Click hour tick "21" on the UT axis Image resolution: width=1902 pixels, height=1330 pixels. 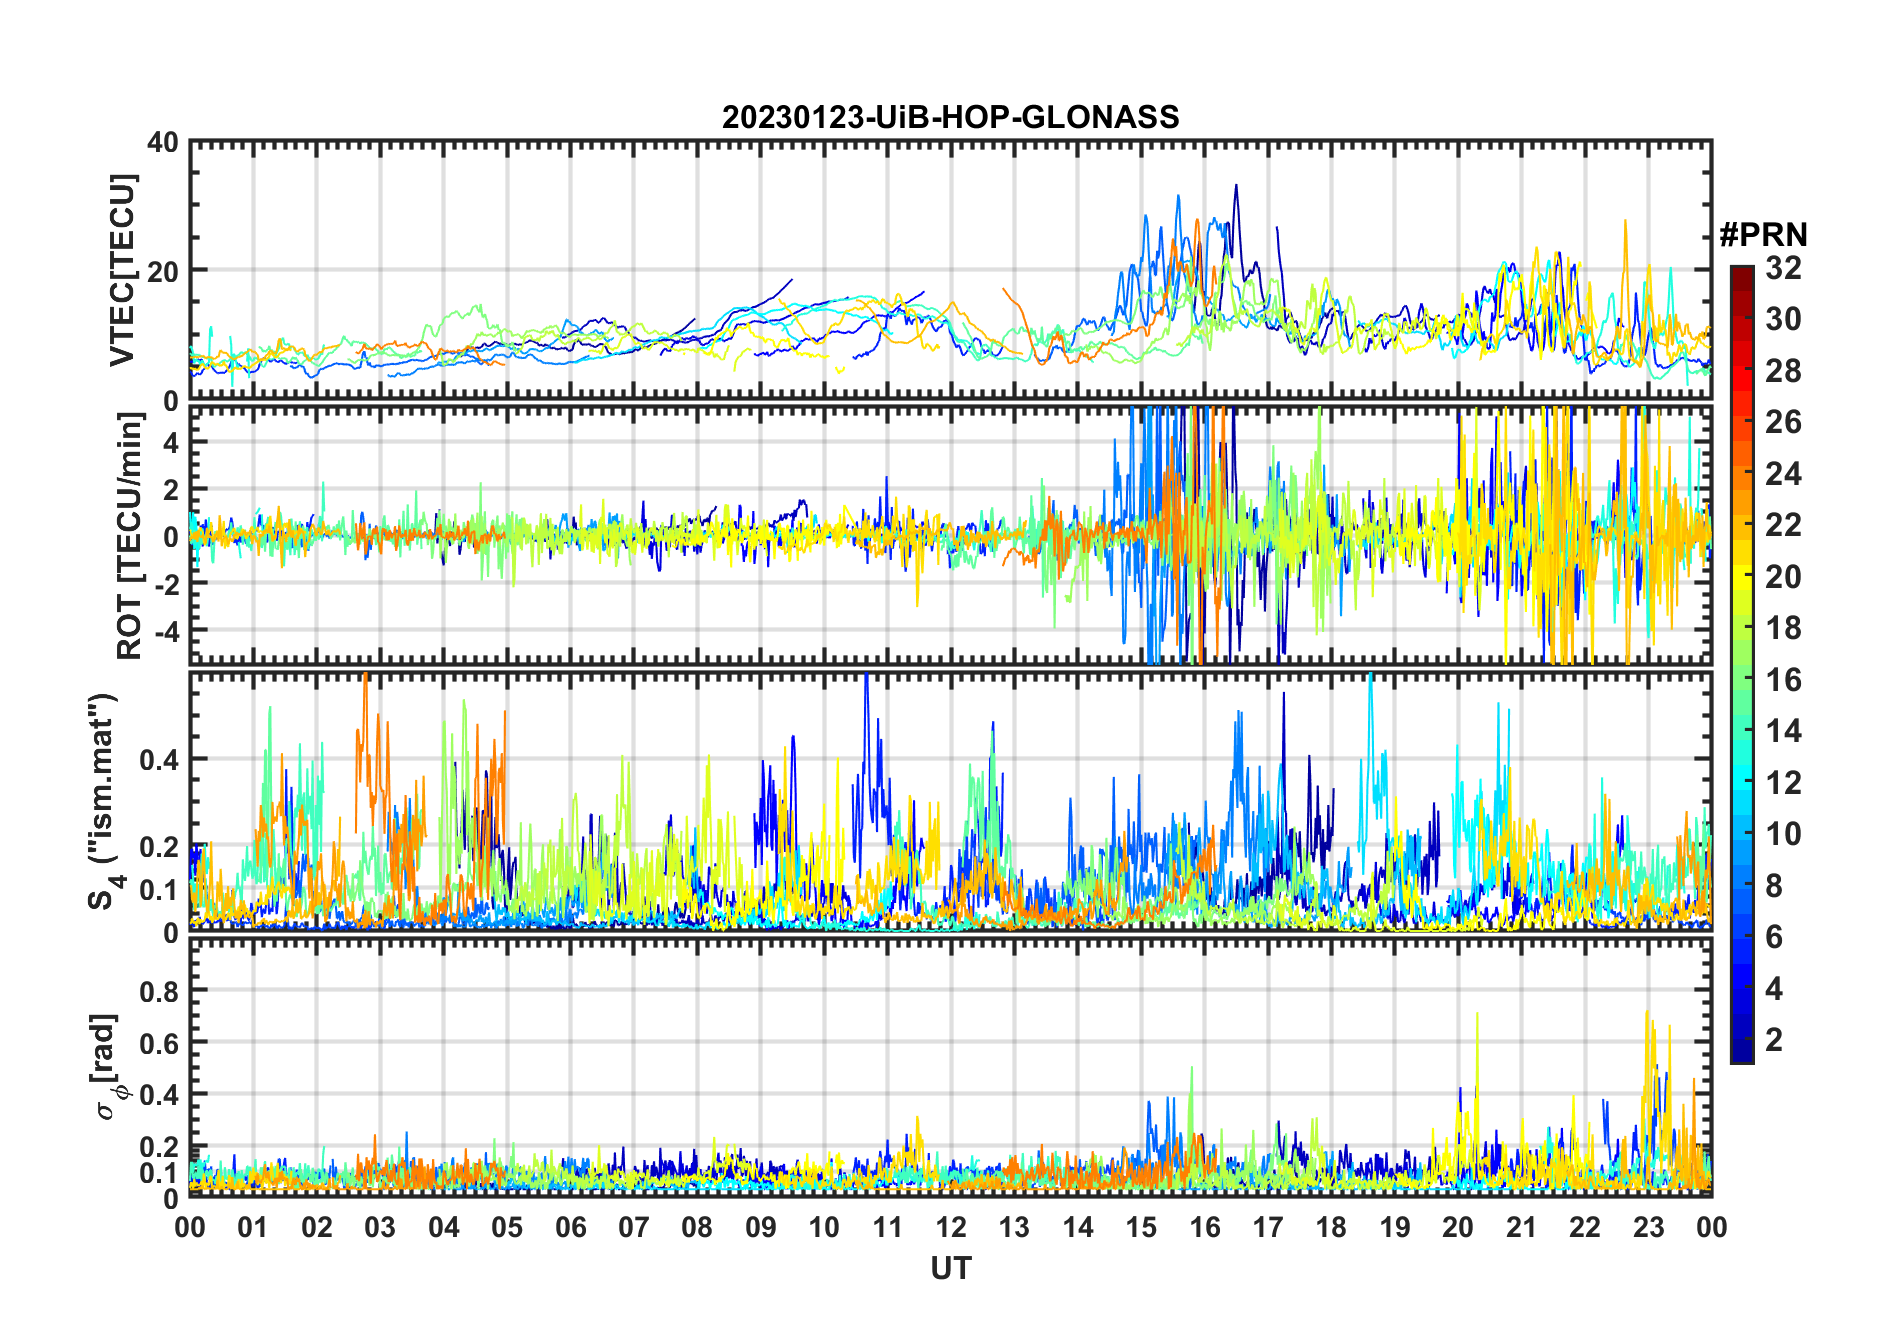click(1522, 1227)
